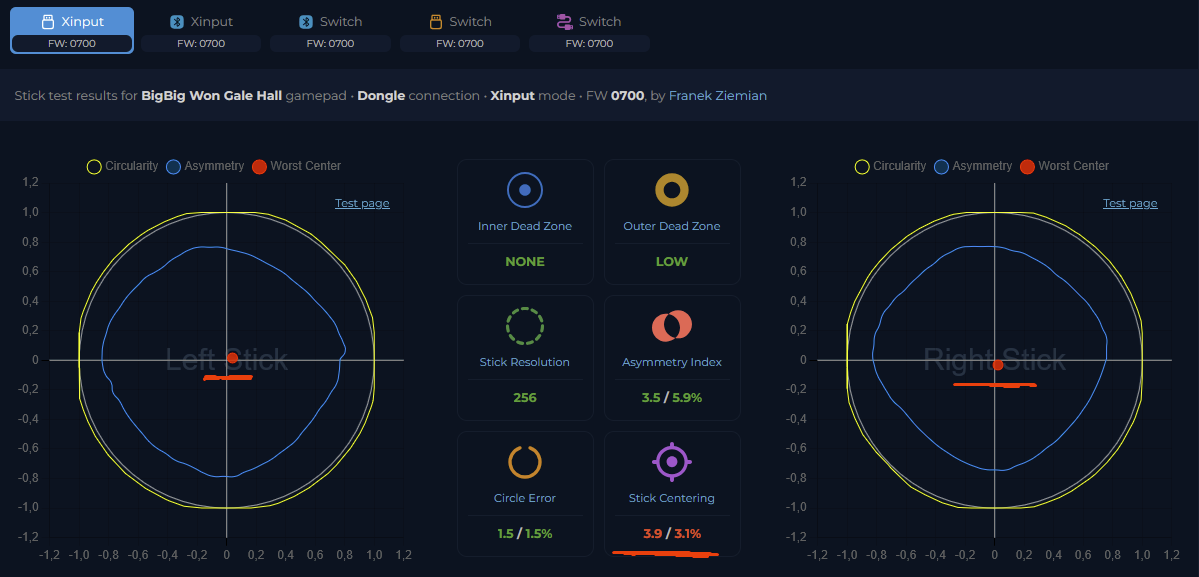Open the Bluetooth Switch mode tab
The height and width of the screenshot is (577, 1199).
coord(330,31)
